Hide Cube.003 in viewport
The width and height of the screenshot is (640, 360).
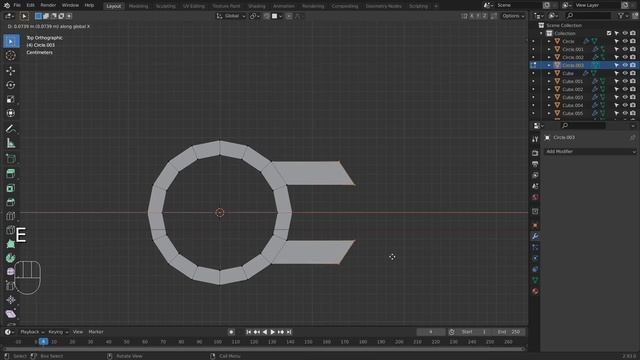pos(624,97)
